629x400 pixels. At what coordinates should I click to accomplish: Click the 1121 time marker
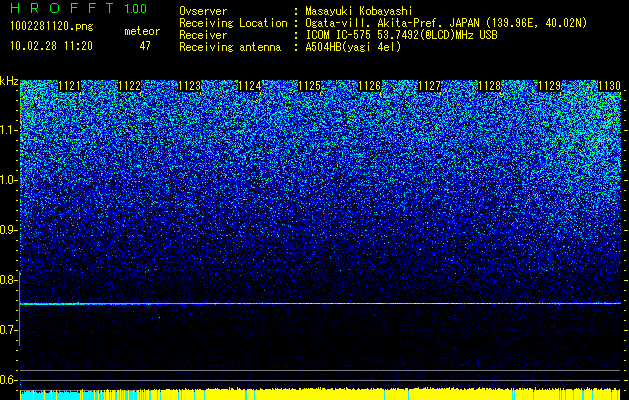tap(69, 86)
